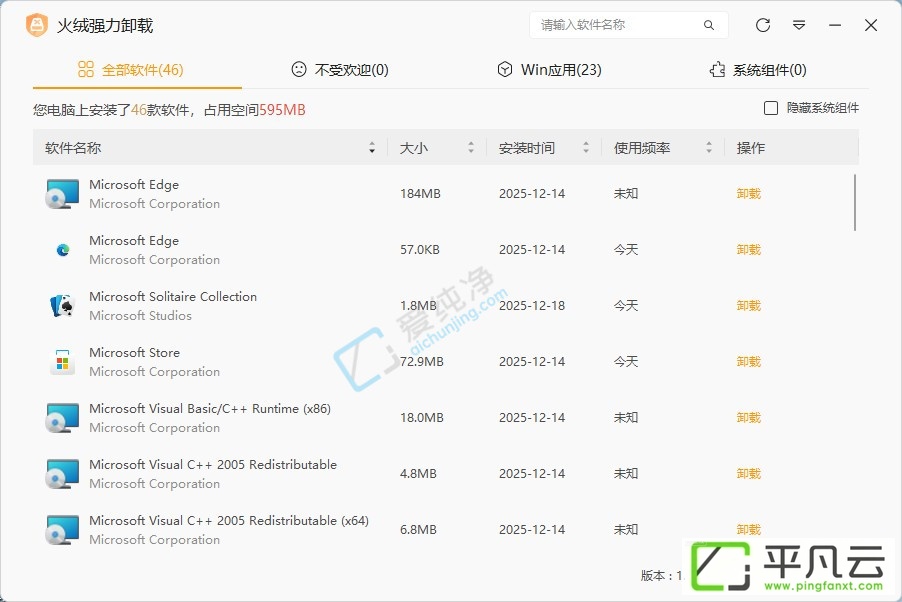This screenshot has width=902, height=602.
Task: Click the grid icon of 全部软件 tab
Action: tap(86, 70)
